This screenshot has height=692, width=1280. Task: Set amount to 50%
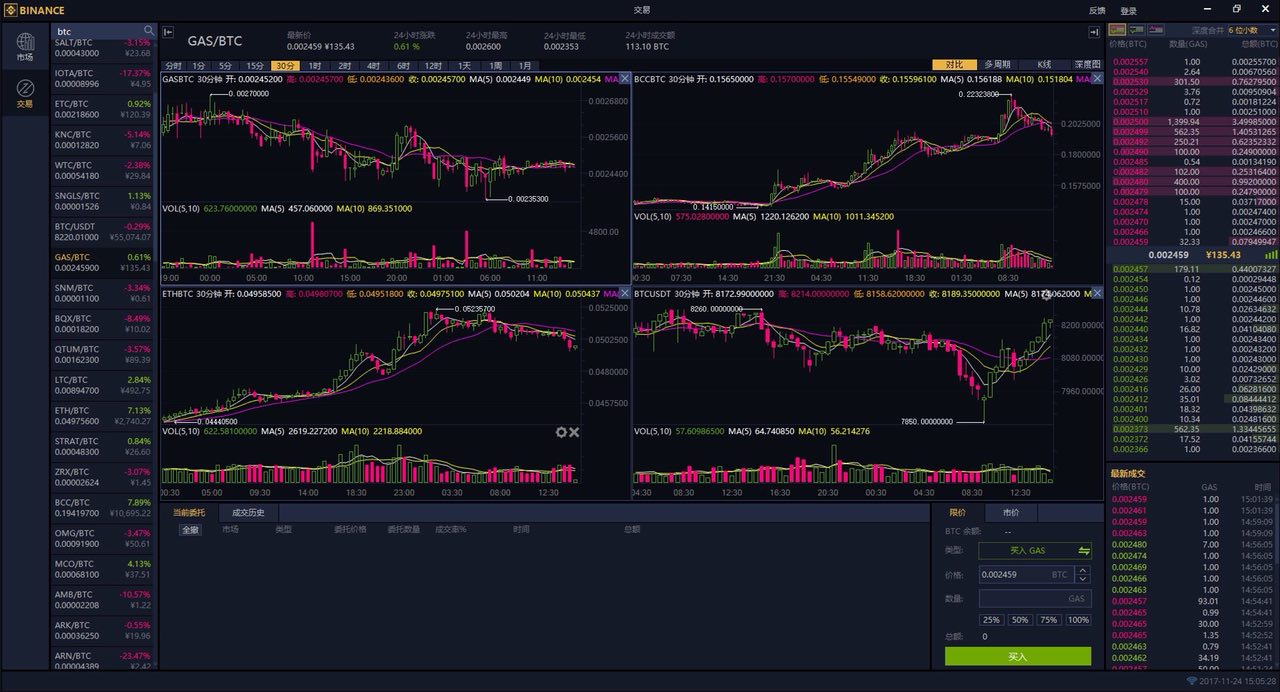1020,620
